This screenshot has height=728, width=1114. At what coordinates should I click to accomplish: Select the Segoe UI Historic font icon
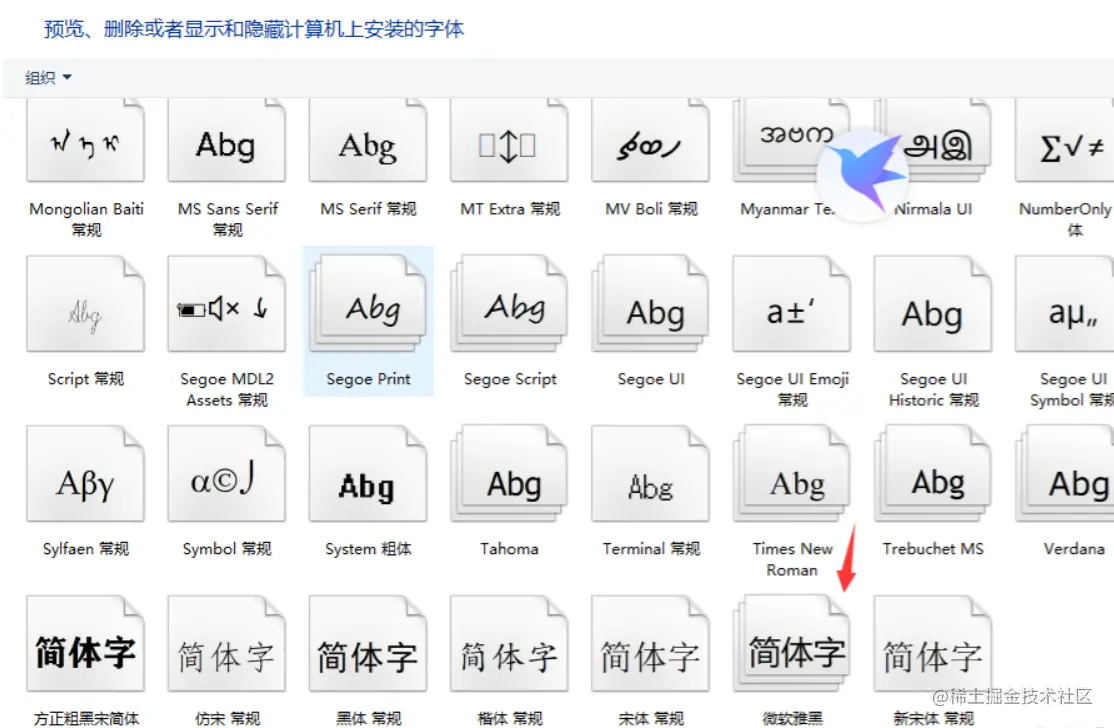pyautogui.click(x=933, y=304)
